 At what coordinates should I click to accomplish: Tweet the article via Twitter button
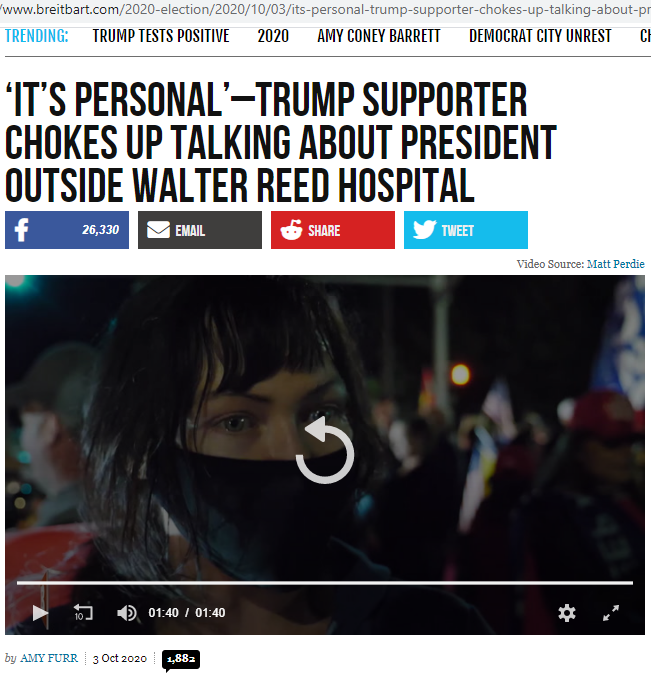click(466, 230)
